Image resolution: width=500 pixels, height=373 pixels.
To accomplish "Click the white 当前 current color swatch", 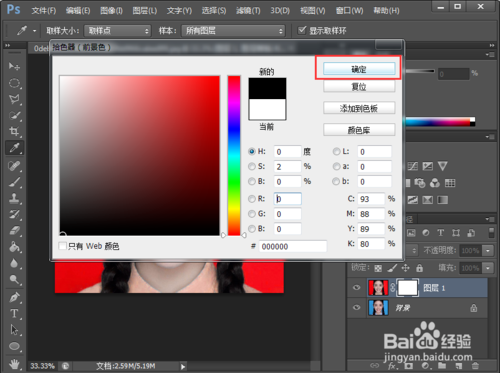I will [x=267, y=109].
